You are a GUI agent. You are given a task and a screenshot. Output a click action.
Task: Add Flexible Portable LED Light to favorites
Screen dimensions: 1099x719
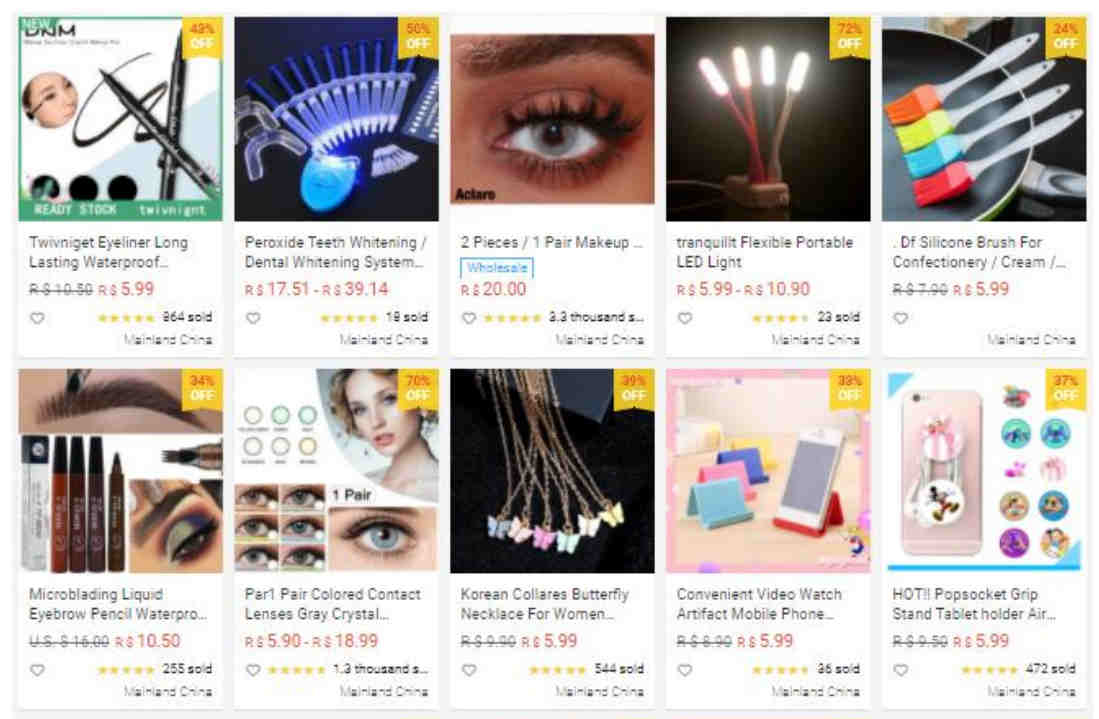pyautogui.click(x=685, y=318)
